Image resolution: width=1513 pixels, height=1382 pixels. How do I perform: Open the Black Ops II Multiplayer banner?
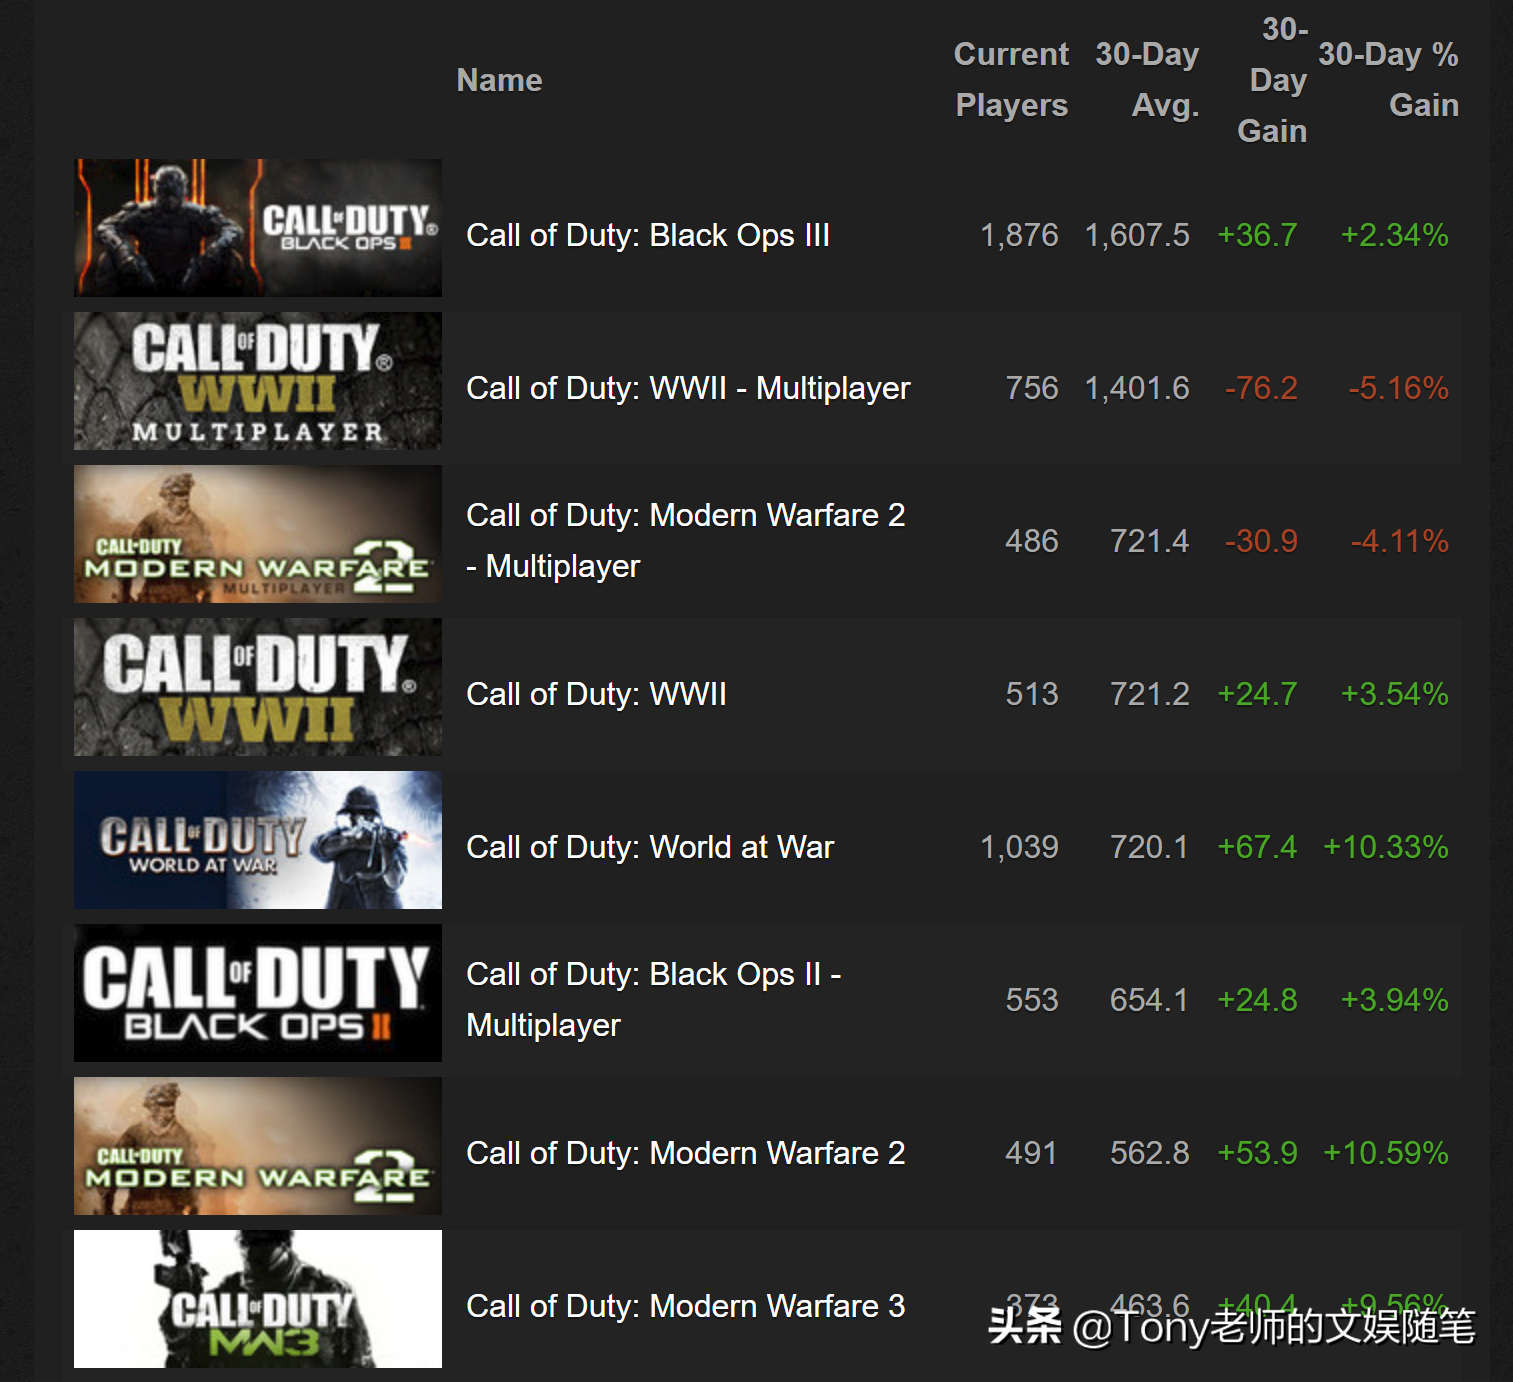(x=258, y=993)
